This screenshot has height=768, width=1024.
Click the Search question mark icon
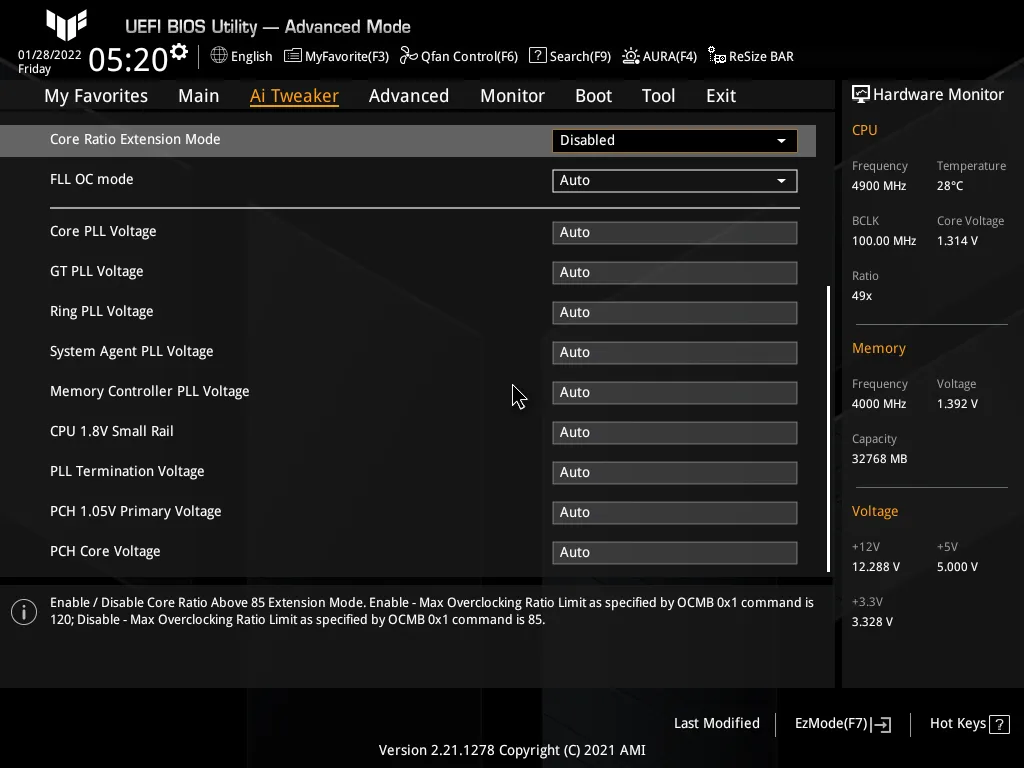click(x=537, y=56)
